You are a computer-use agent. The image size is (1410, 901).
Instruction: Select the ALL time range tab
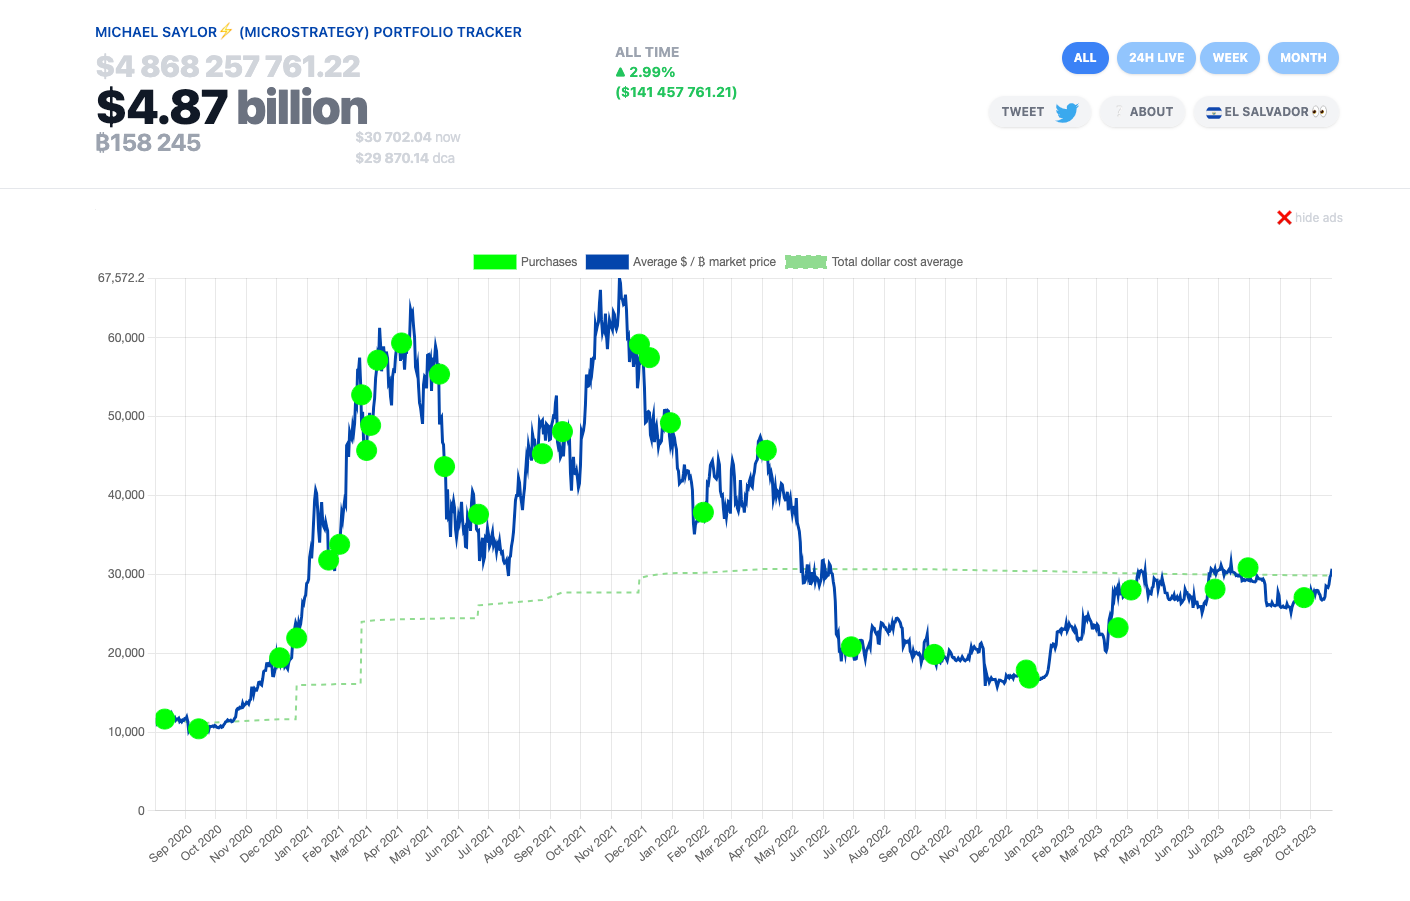coord(1085,58)
